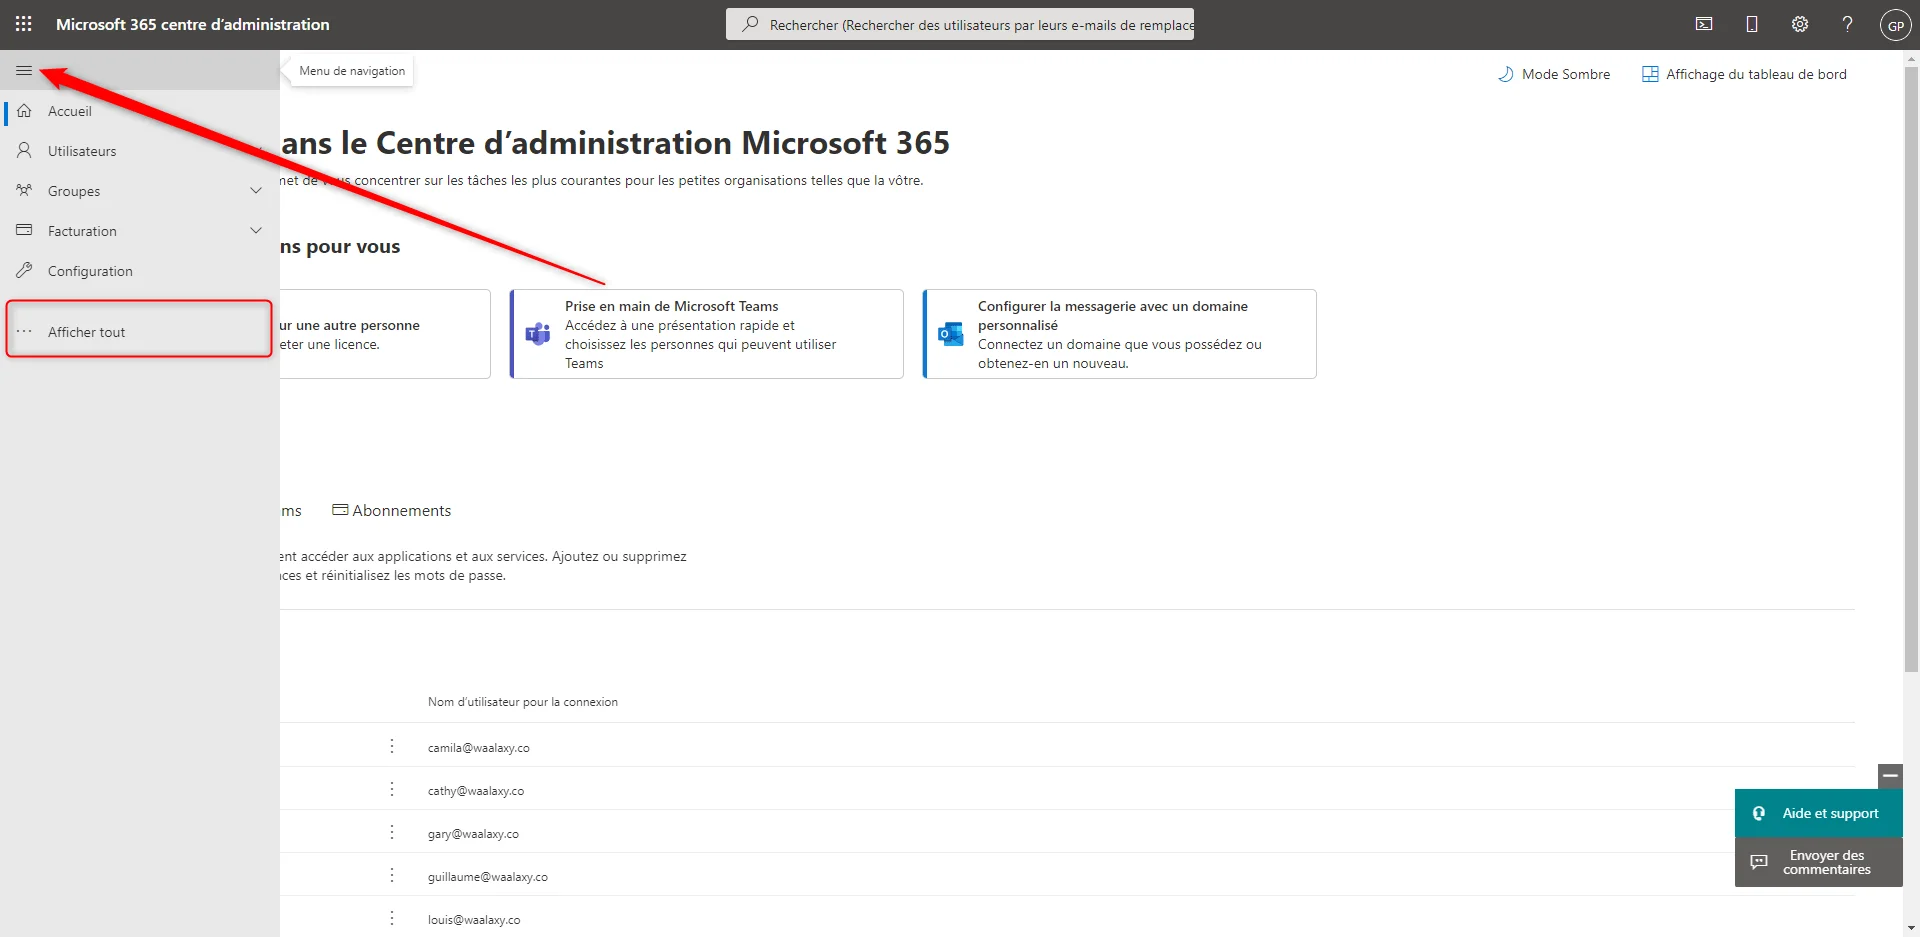This screenshot has height=937, width=1920.
Task: Select gary@waalaxy.co username
Action: [473, 834]
